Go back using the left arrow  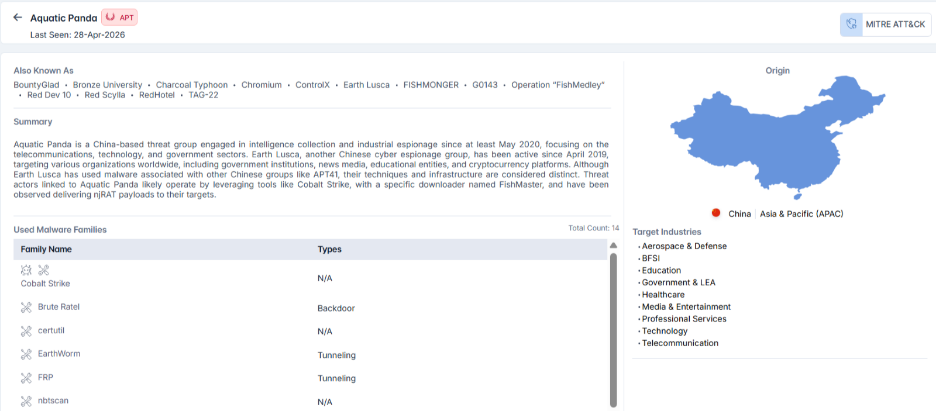pos(17,17)
